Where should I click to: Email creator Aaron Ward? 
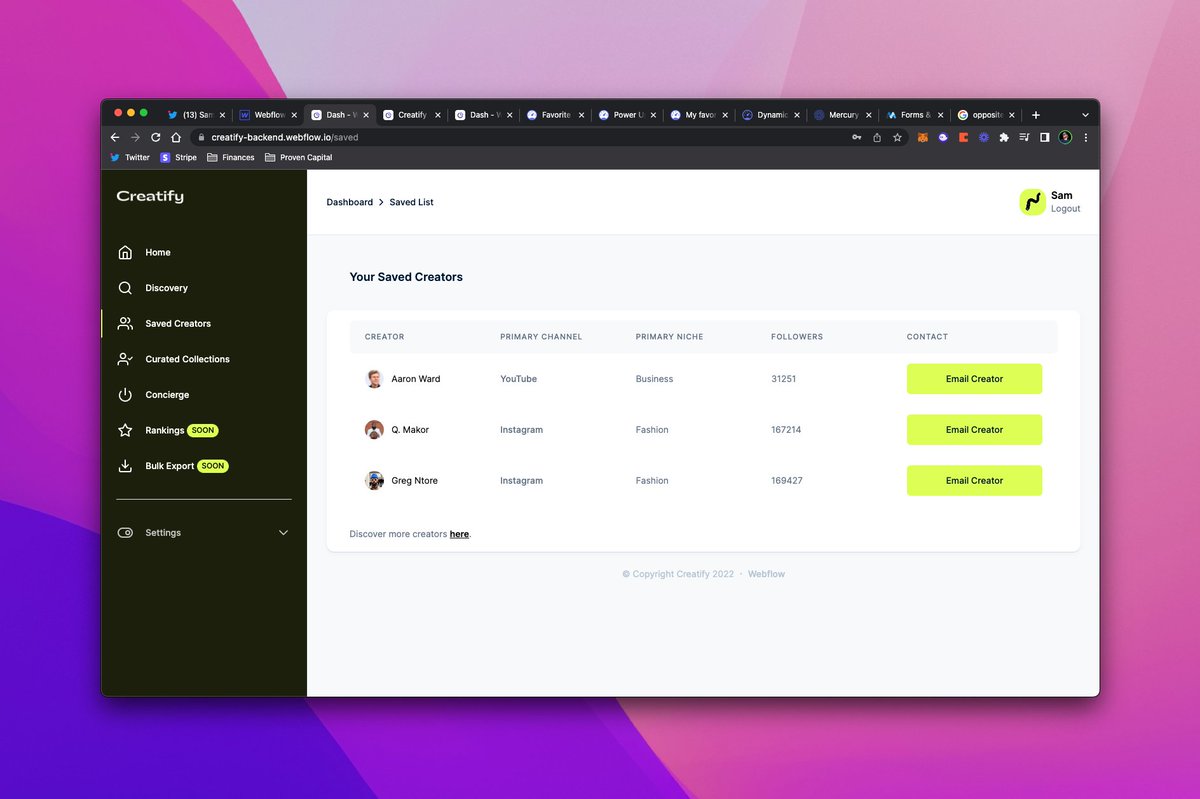(974, 379)
